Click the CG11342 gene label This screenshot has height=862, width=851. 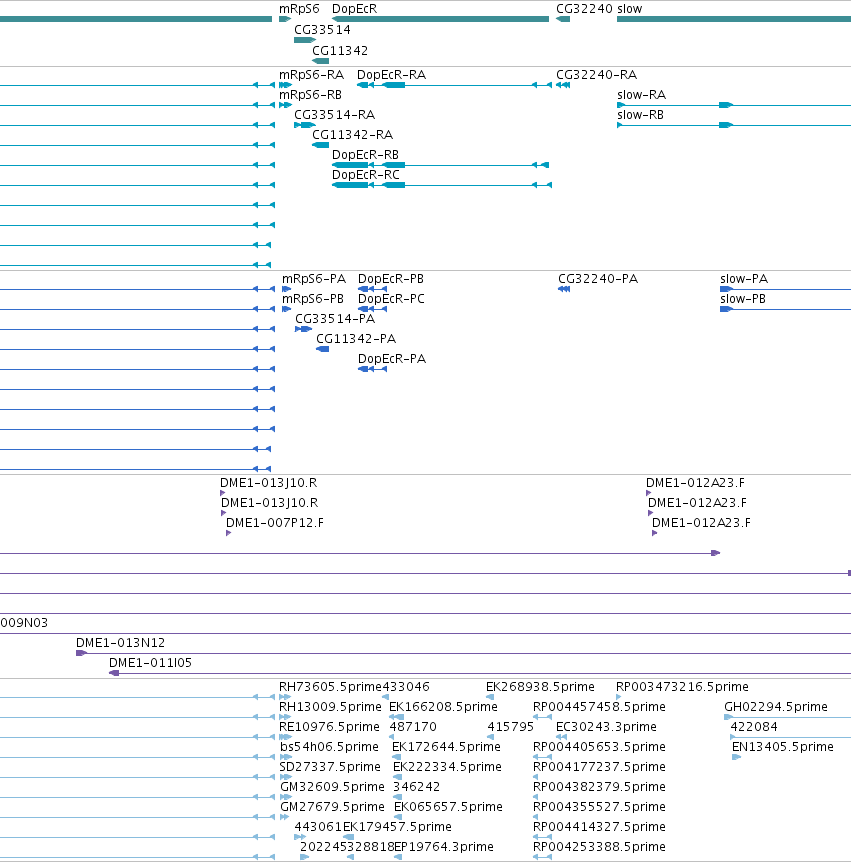point(340,51)
